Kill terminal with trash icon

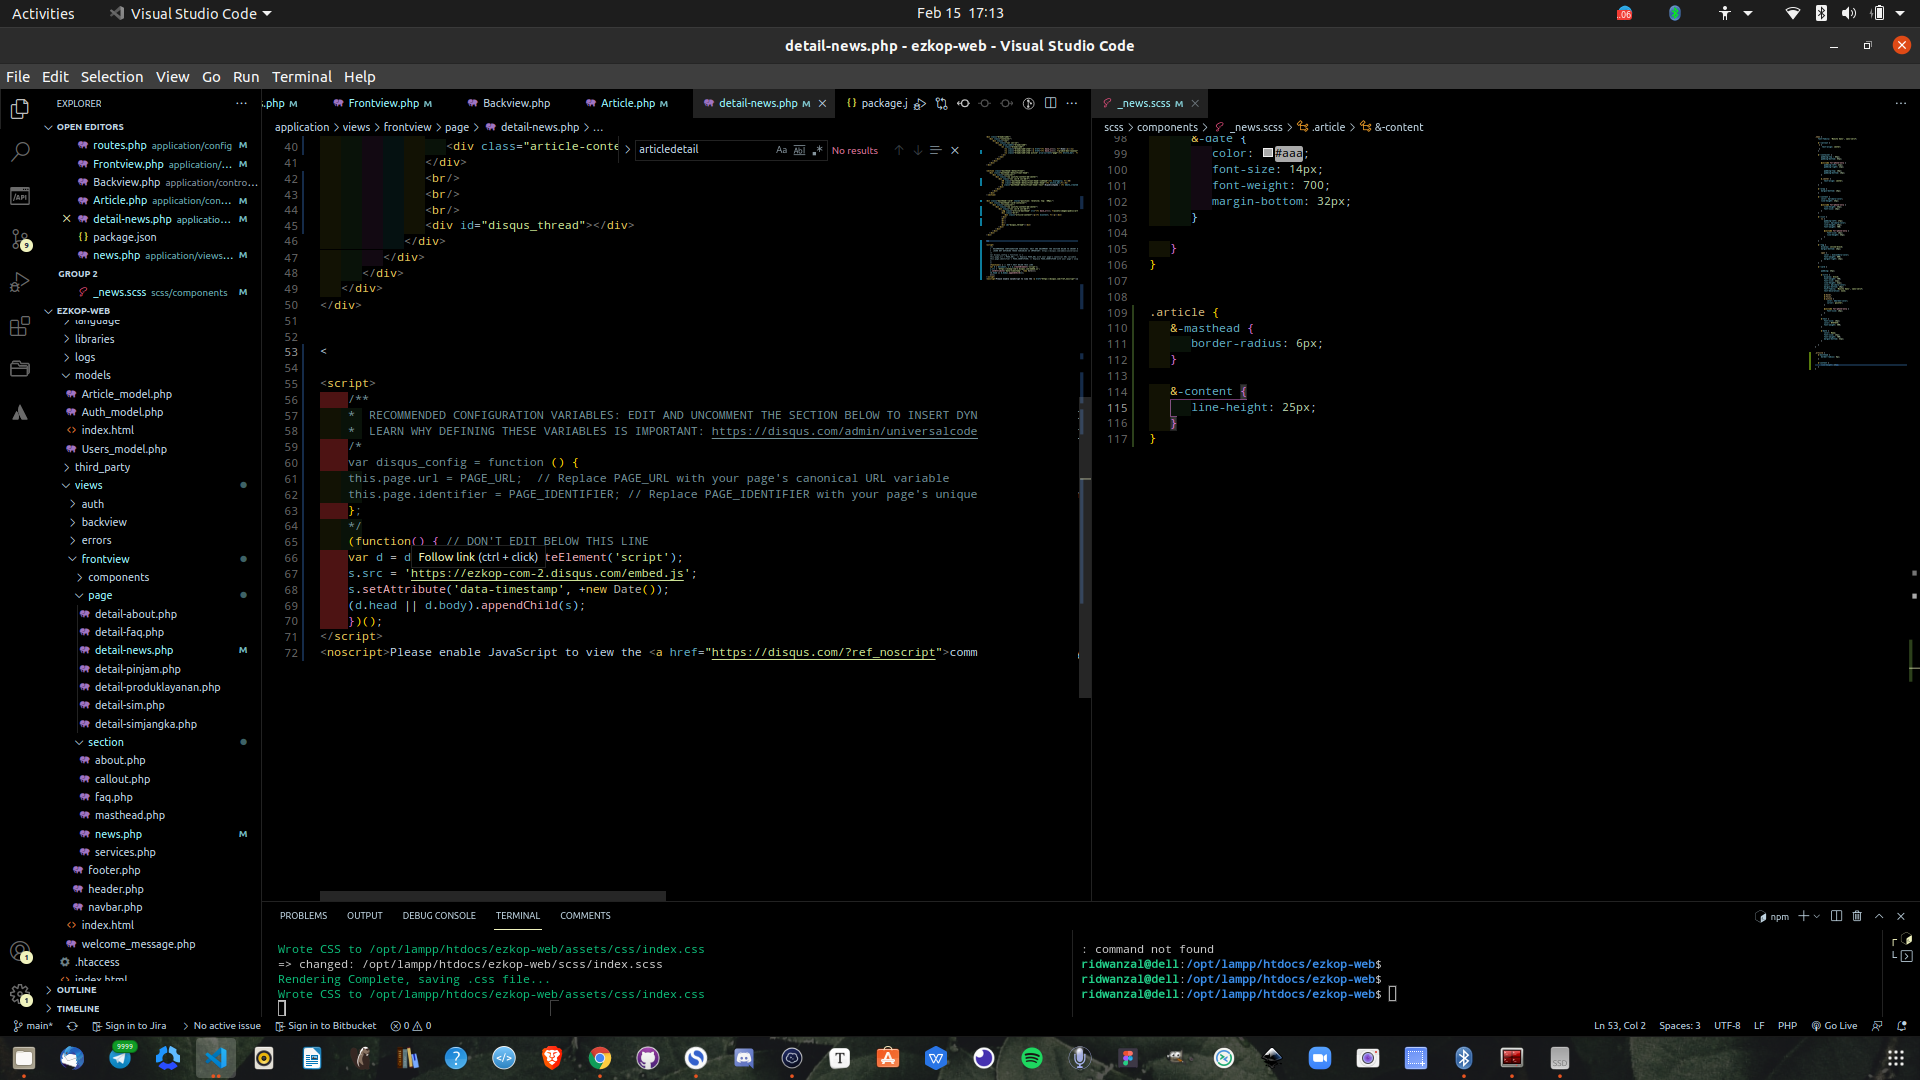pos(1857,916)
